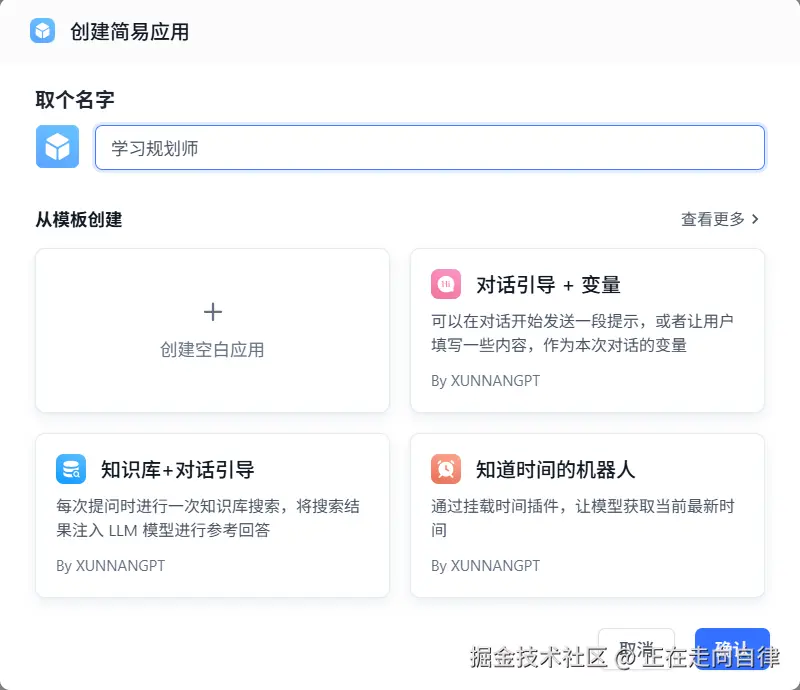Open the 查看更多 templates link
The height and width of the screenshot is (690, 800).
tap(713, 219)
